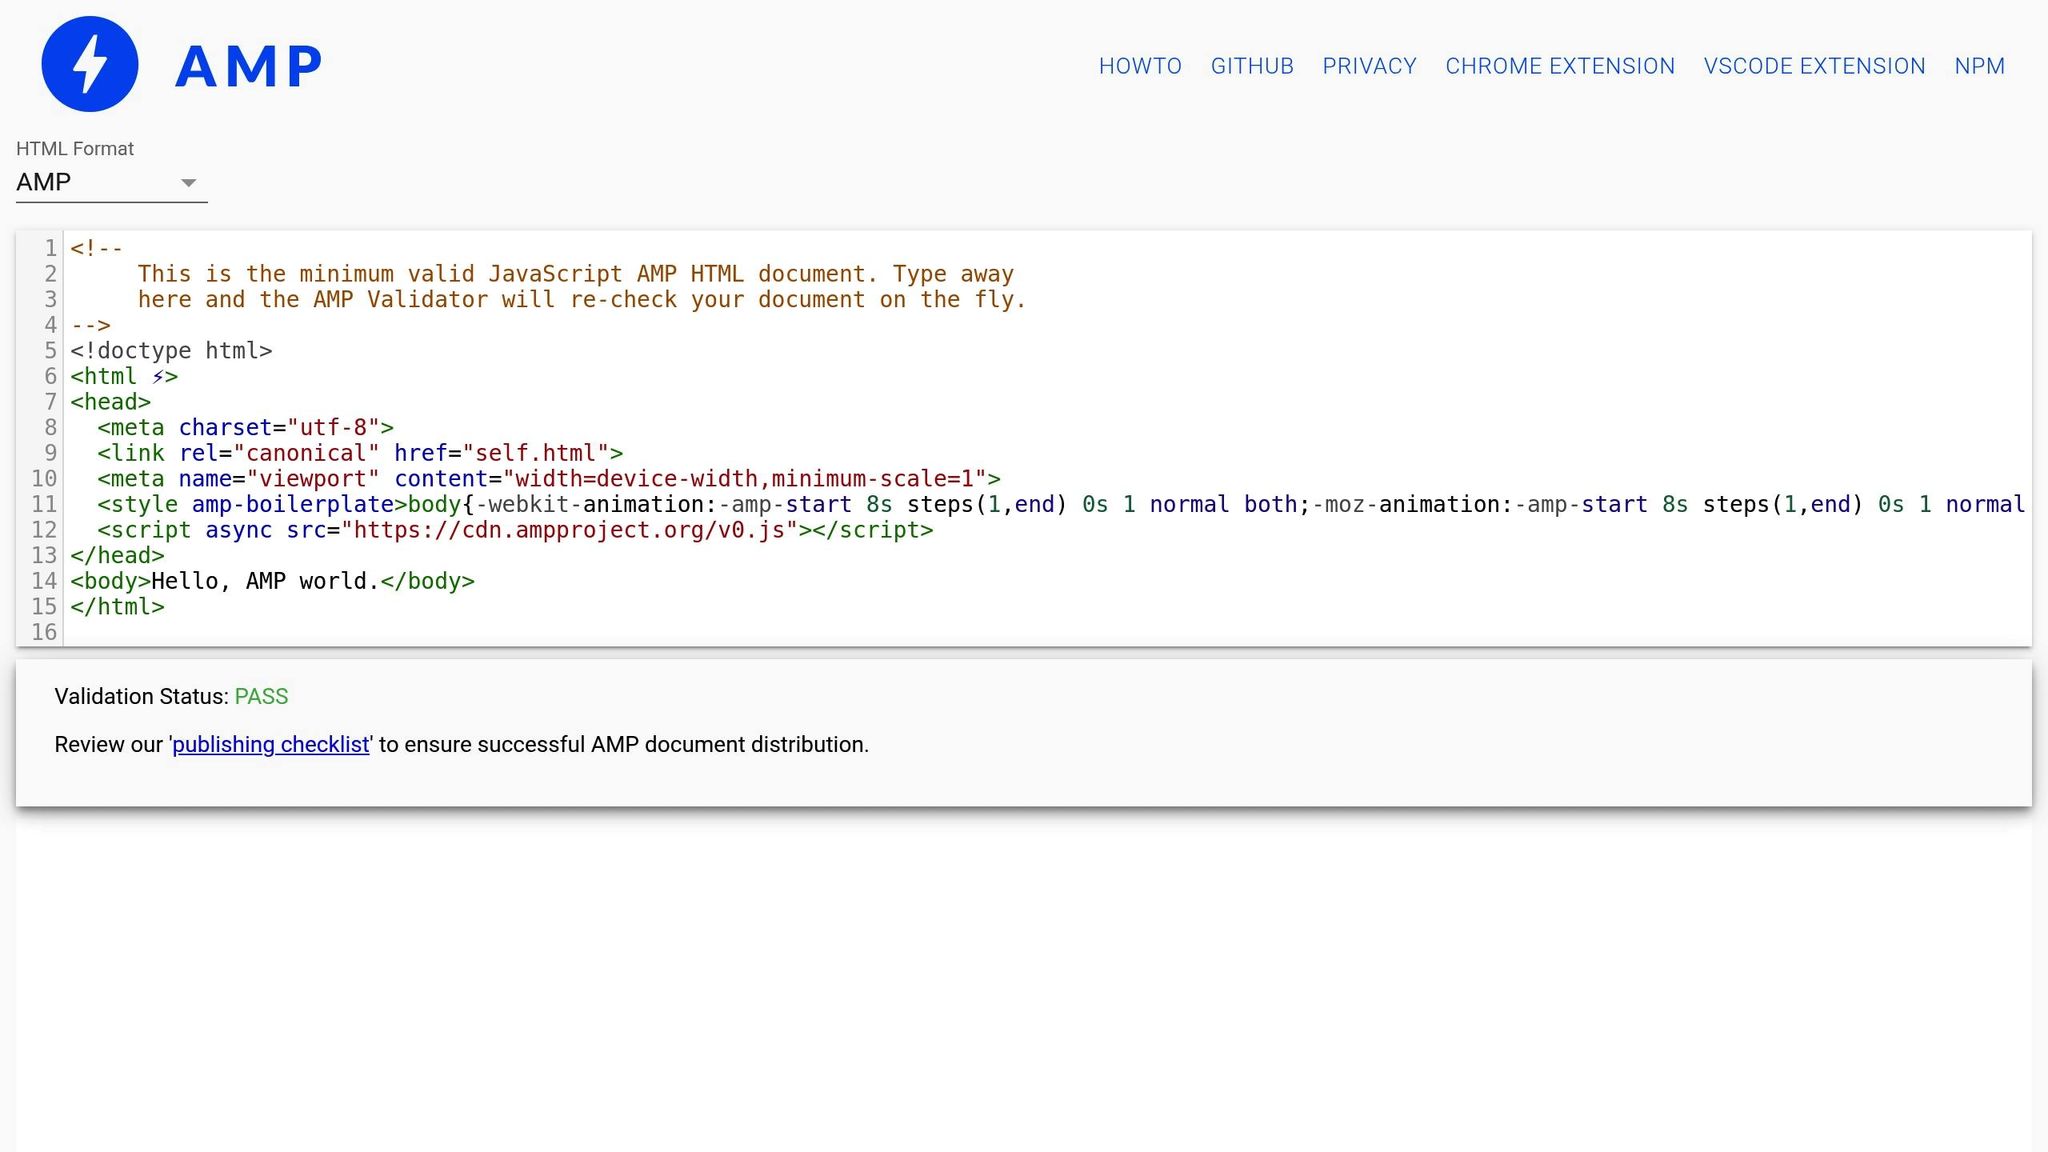Click the canonical link tag on line 9
The width and height of the screenshot is (2048, 1152).
point(360,453)
